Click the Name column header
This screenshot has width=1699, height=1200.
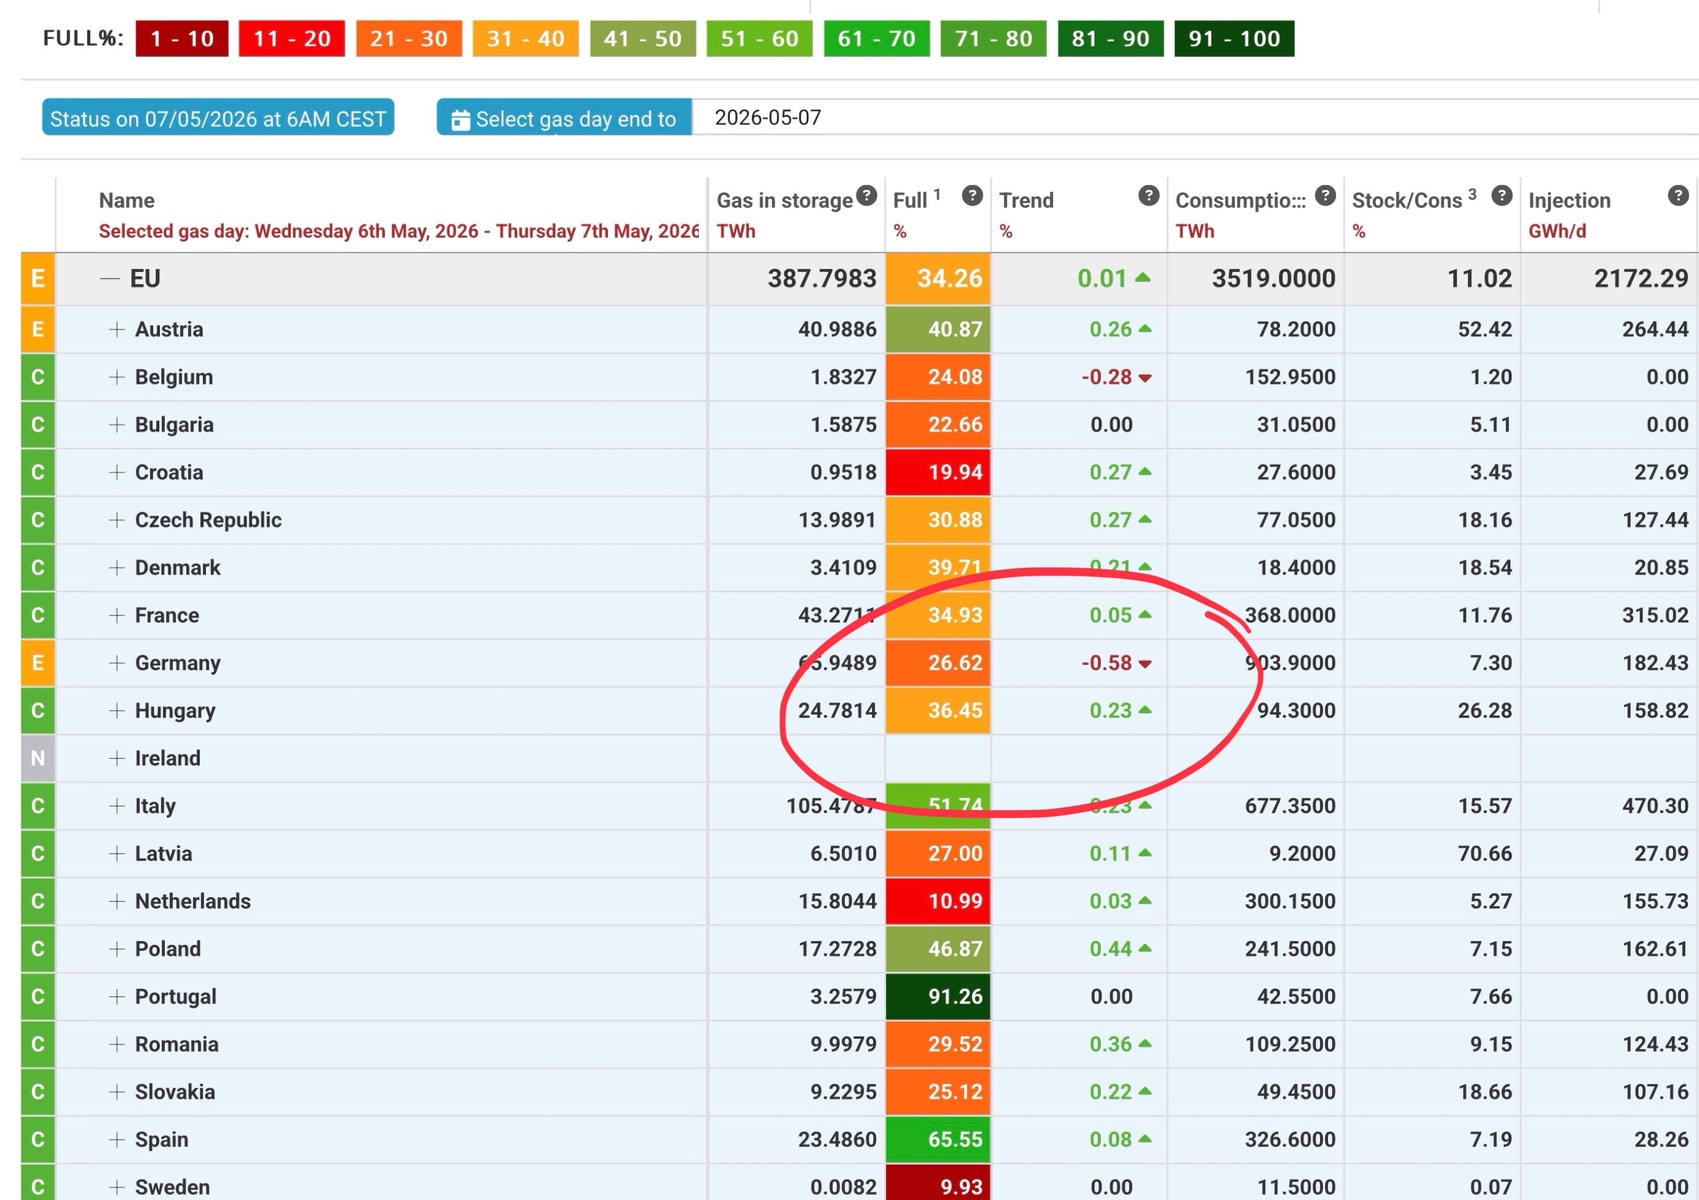[x=127, y=200]
